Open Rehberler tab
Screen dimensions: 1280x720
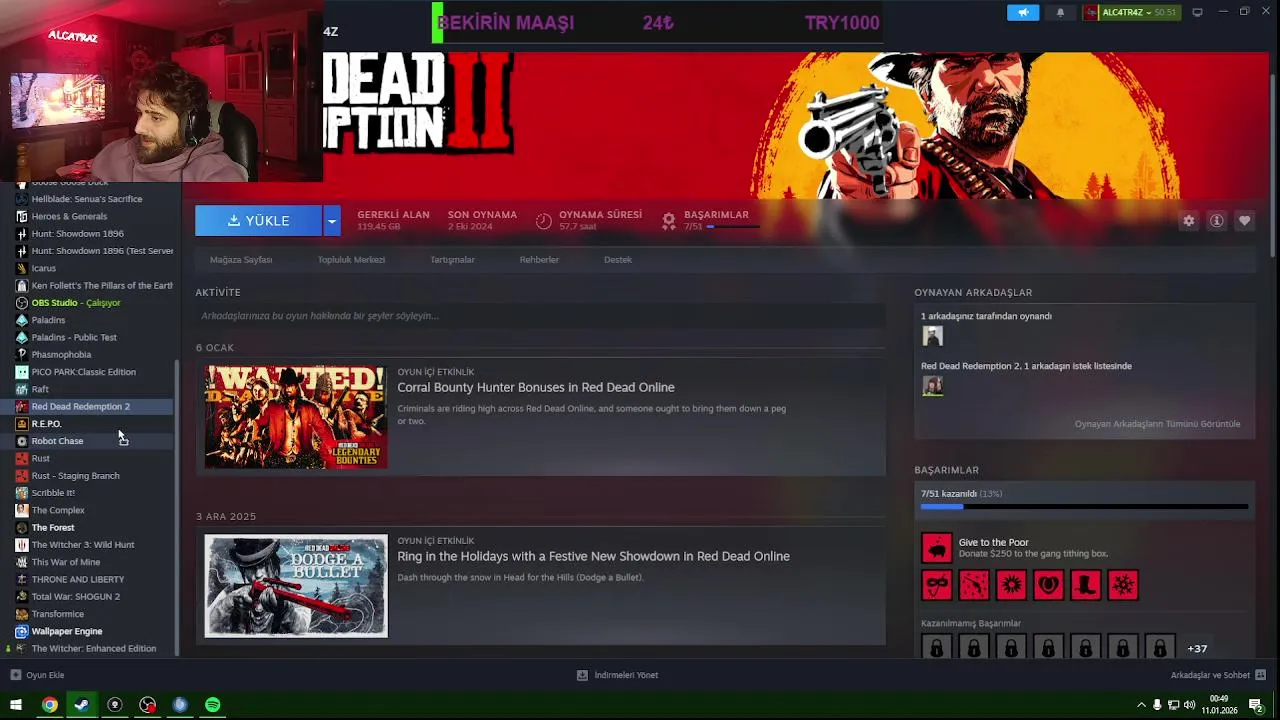click(x=539, y=260)
